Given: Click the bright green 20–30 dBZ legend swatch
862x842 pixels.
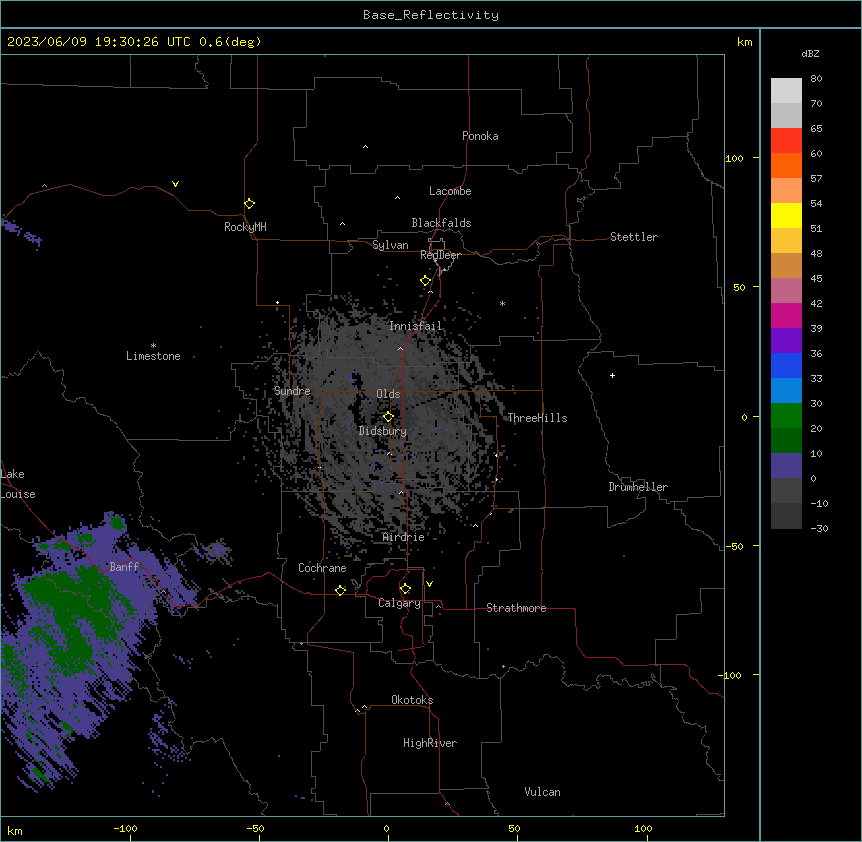Looking at the screenshot, I should [786, 416].
